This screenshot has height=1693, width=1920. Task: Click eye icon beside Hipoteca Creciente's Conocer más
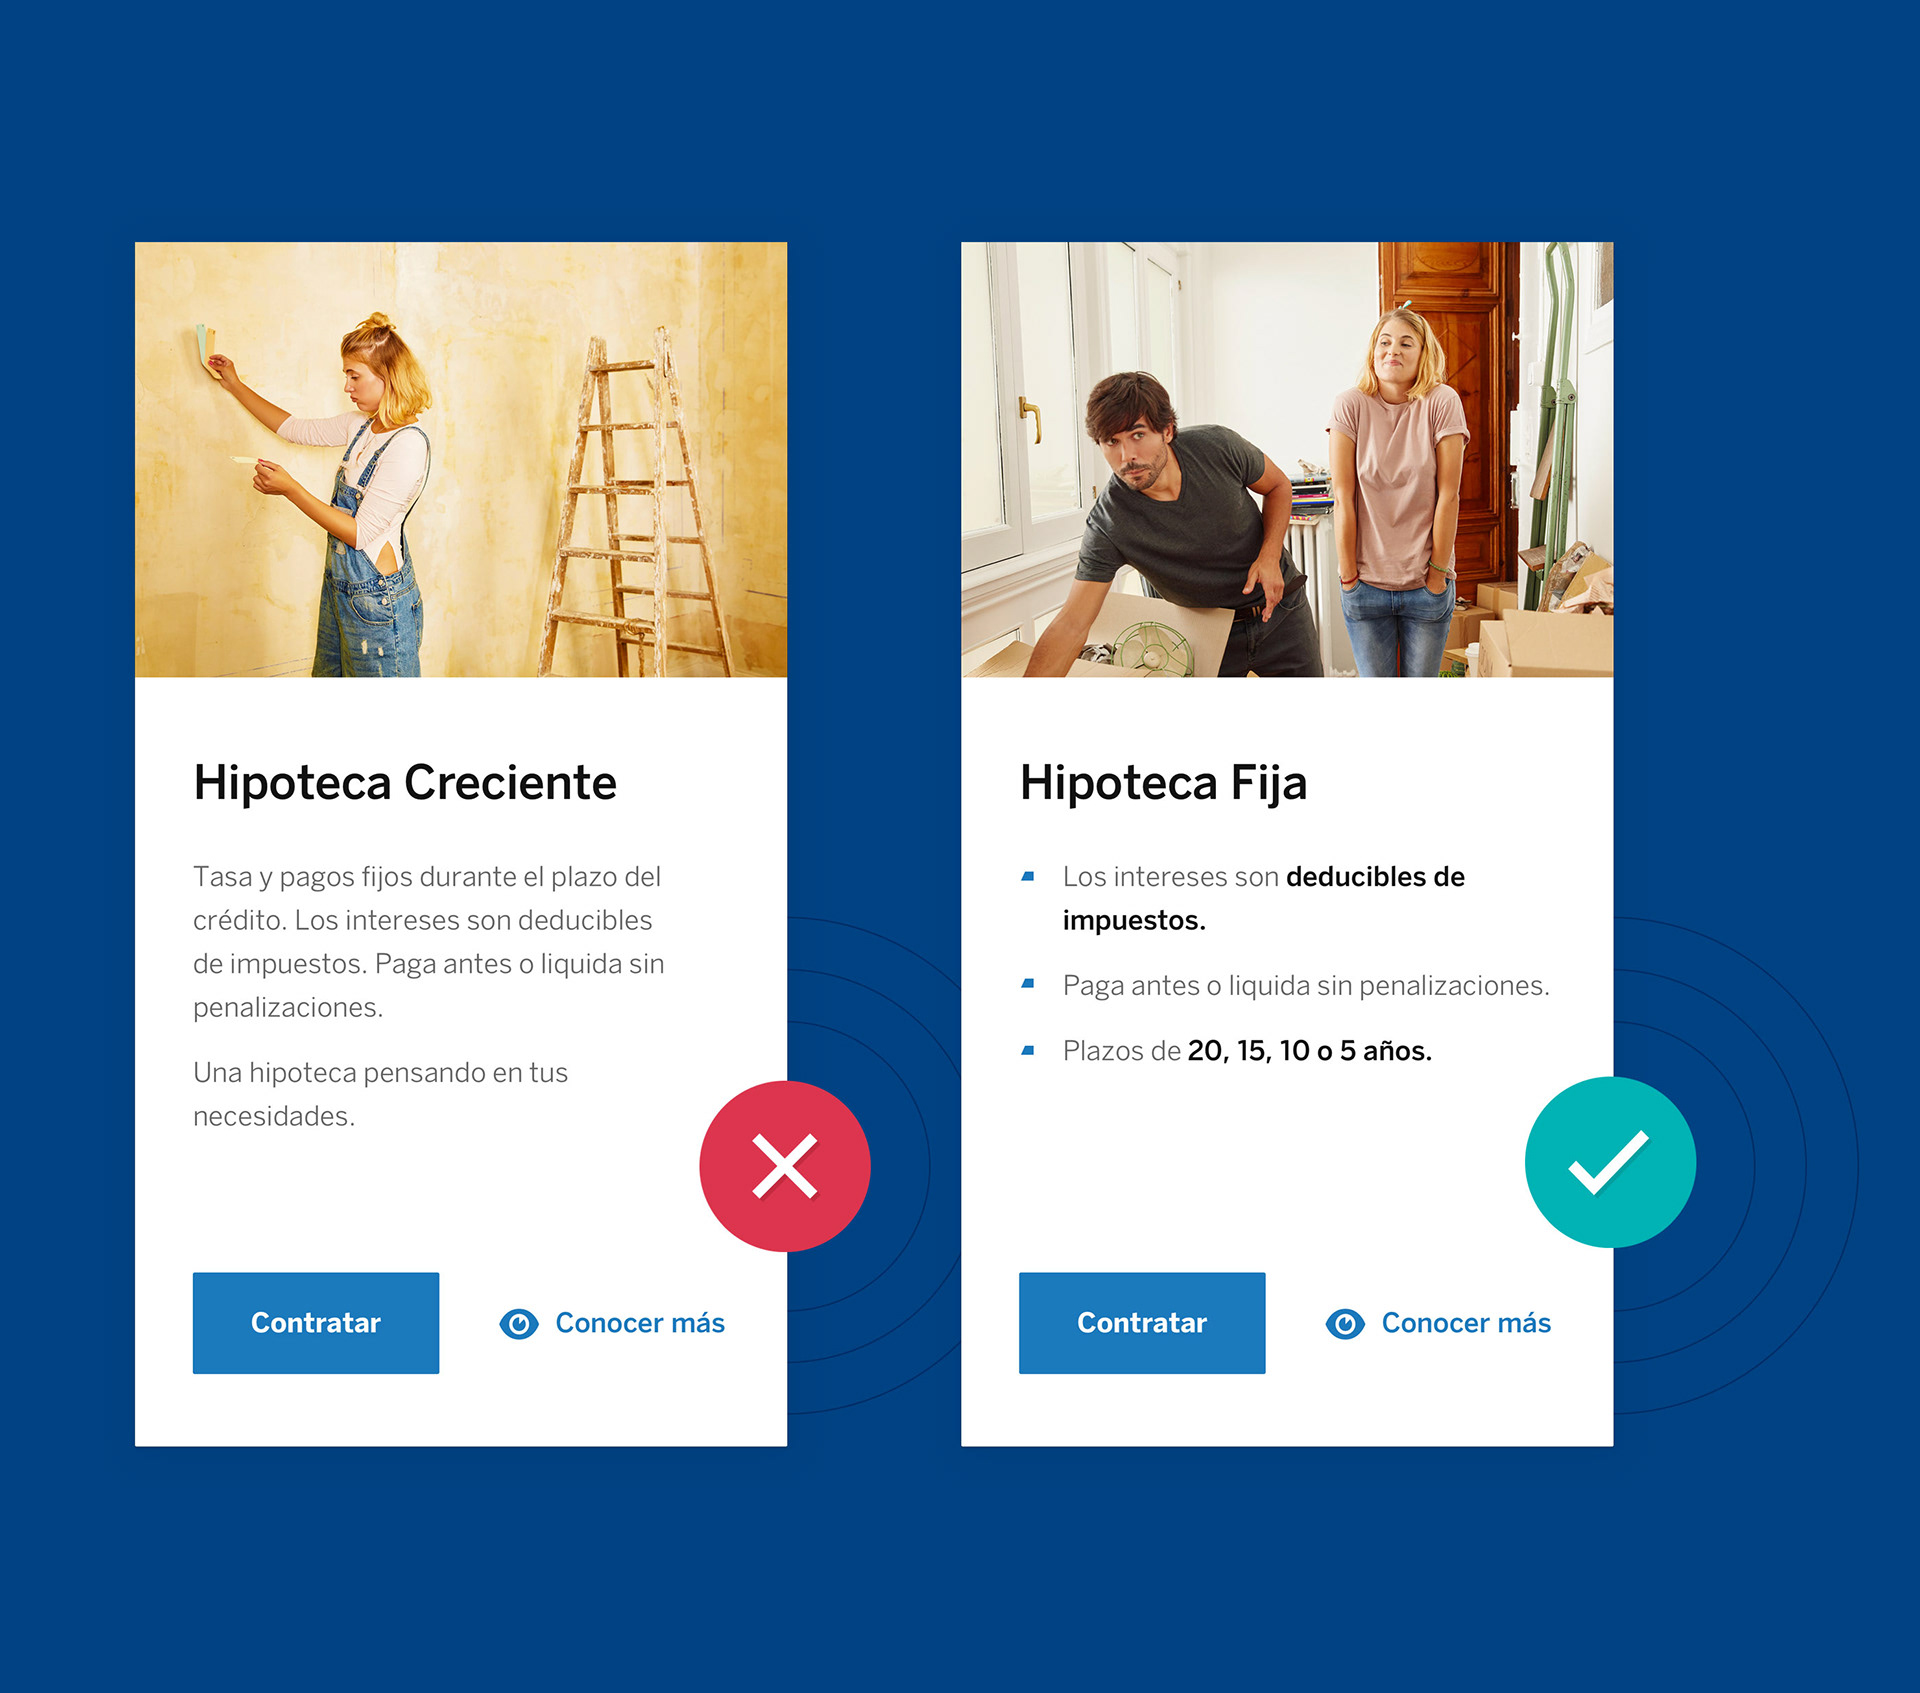519,1324
